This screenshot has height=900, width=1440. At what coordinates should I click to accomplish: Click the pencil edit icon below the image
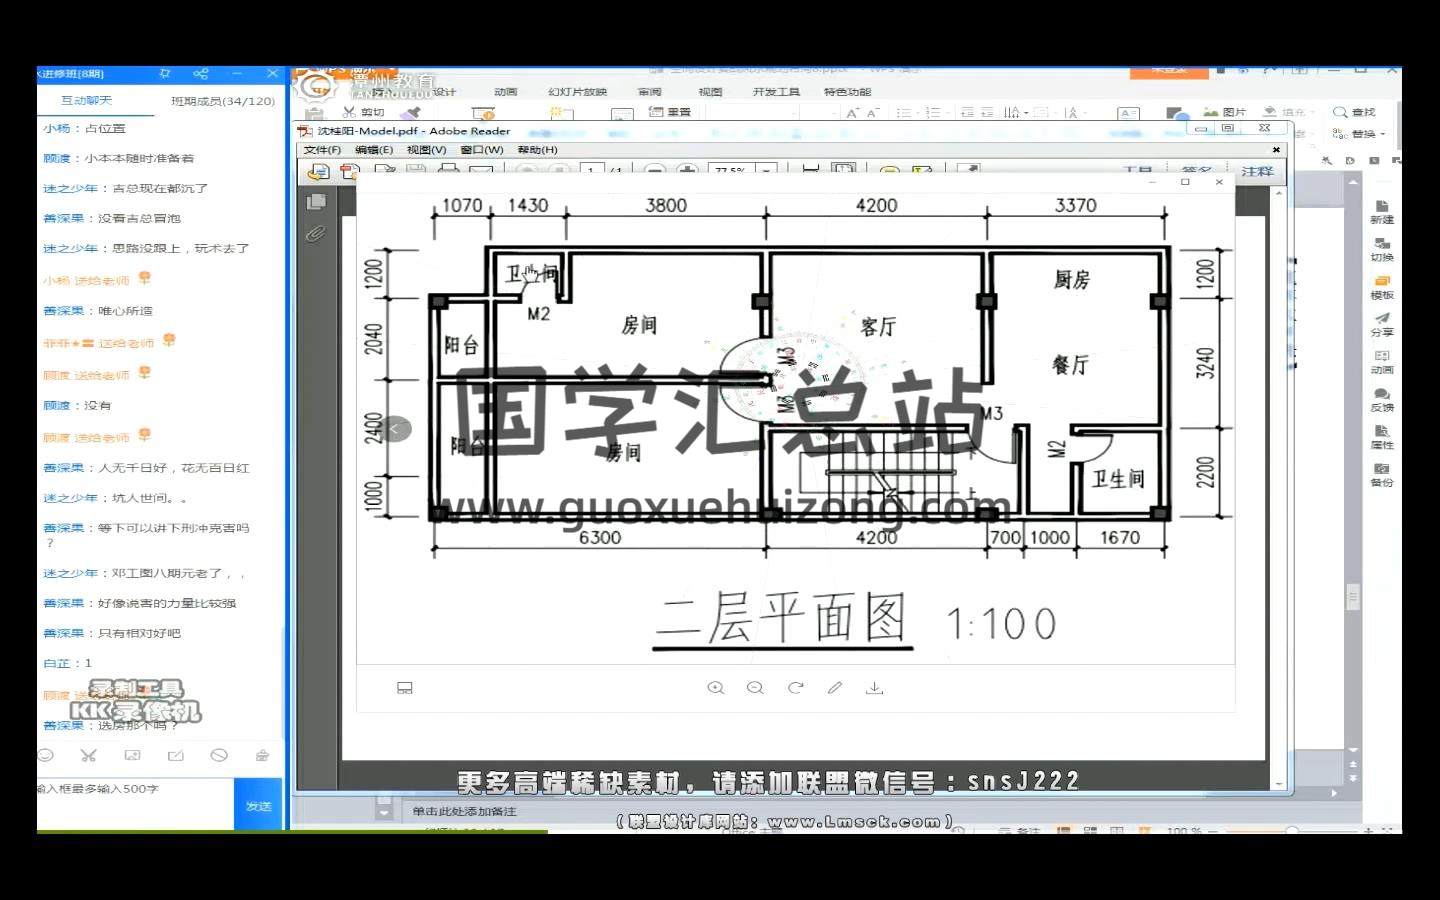point(835,688)
